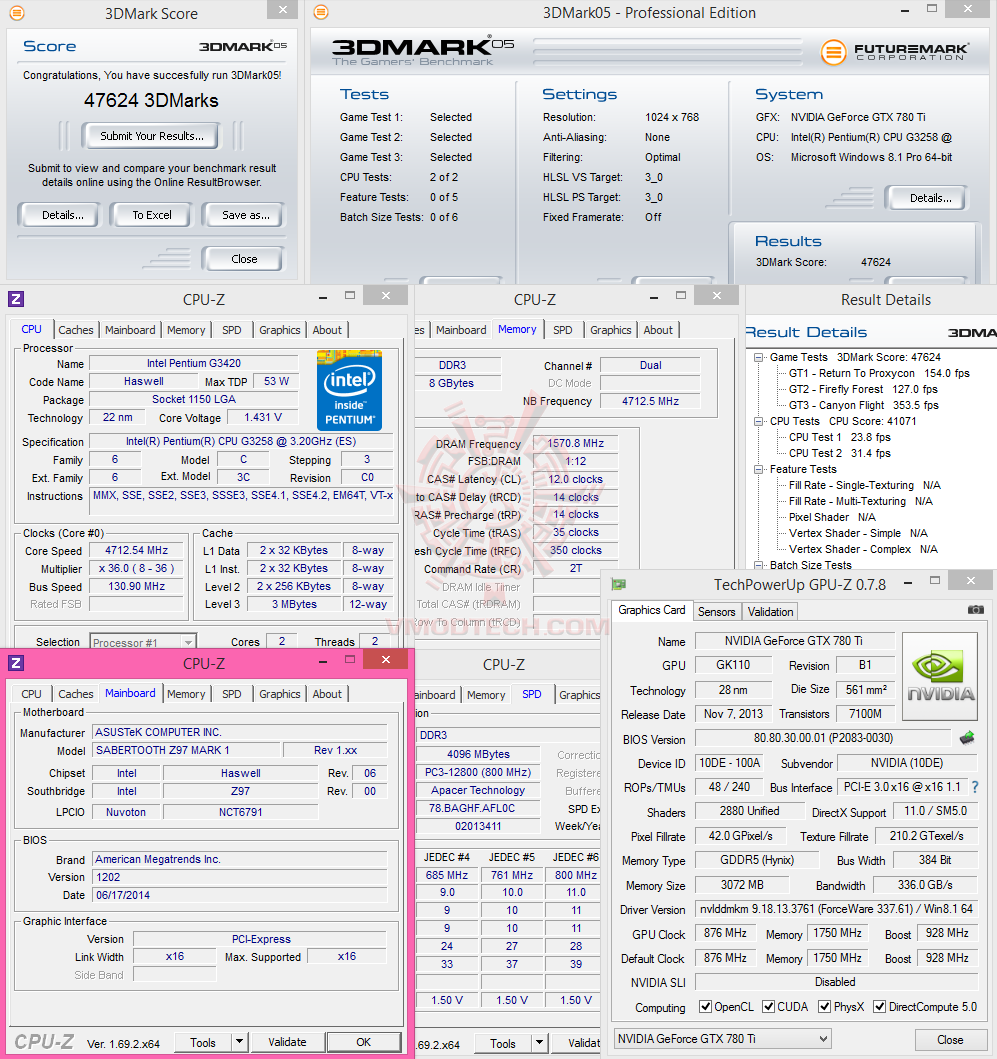
Task: Open the GPU selection dropdown in GPU-Z
Action: pos(723,1039)
